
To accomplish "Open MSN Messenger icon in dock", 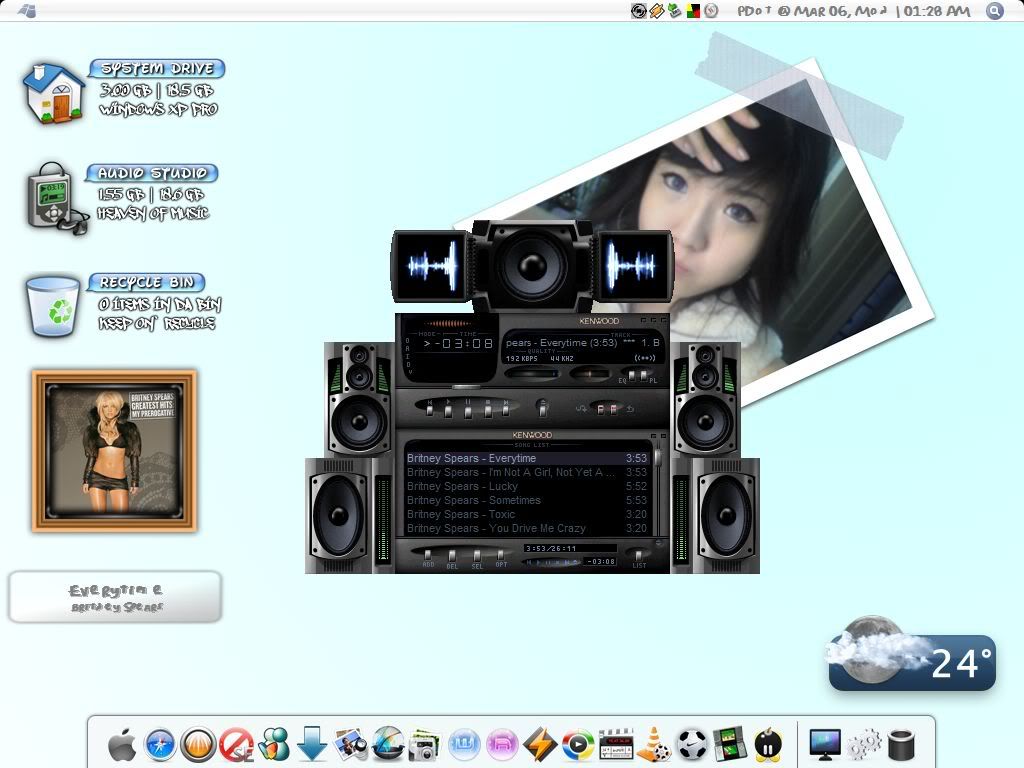I will coord(273,745).
